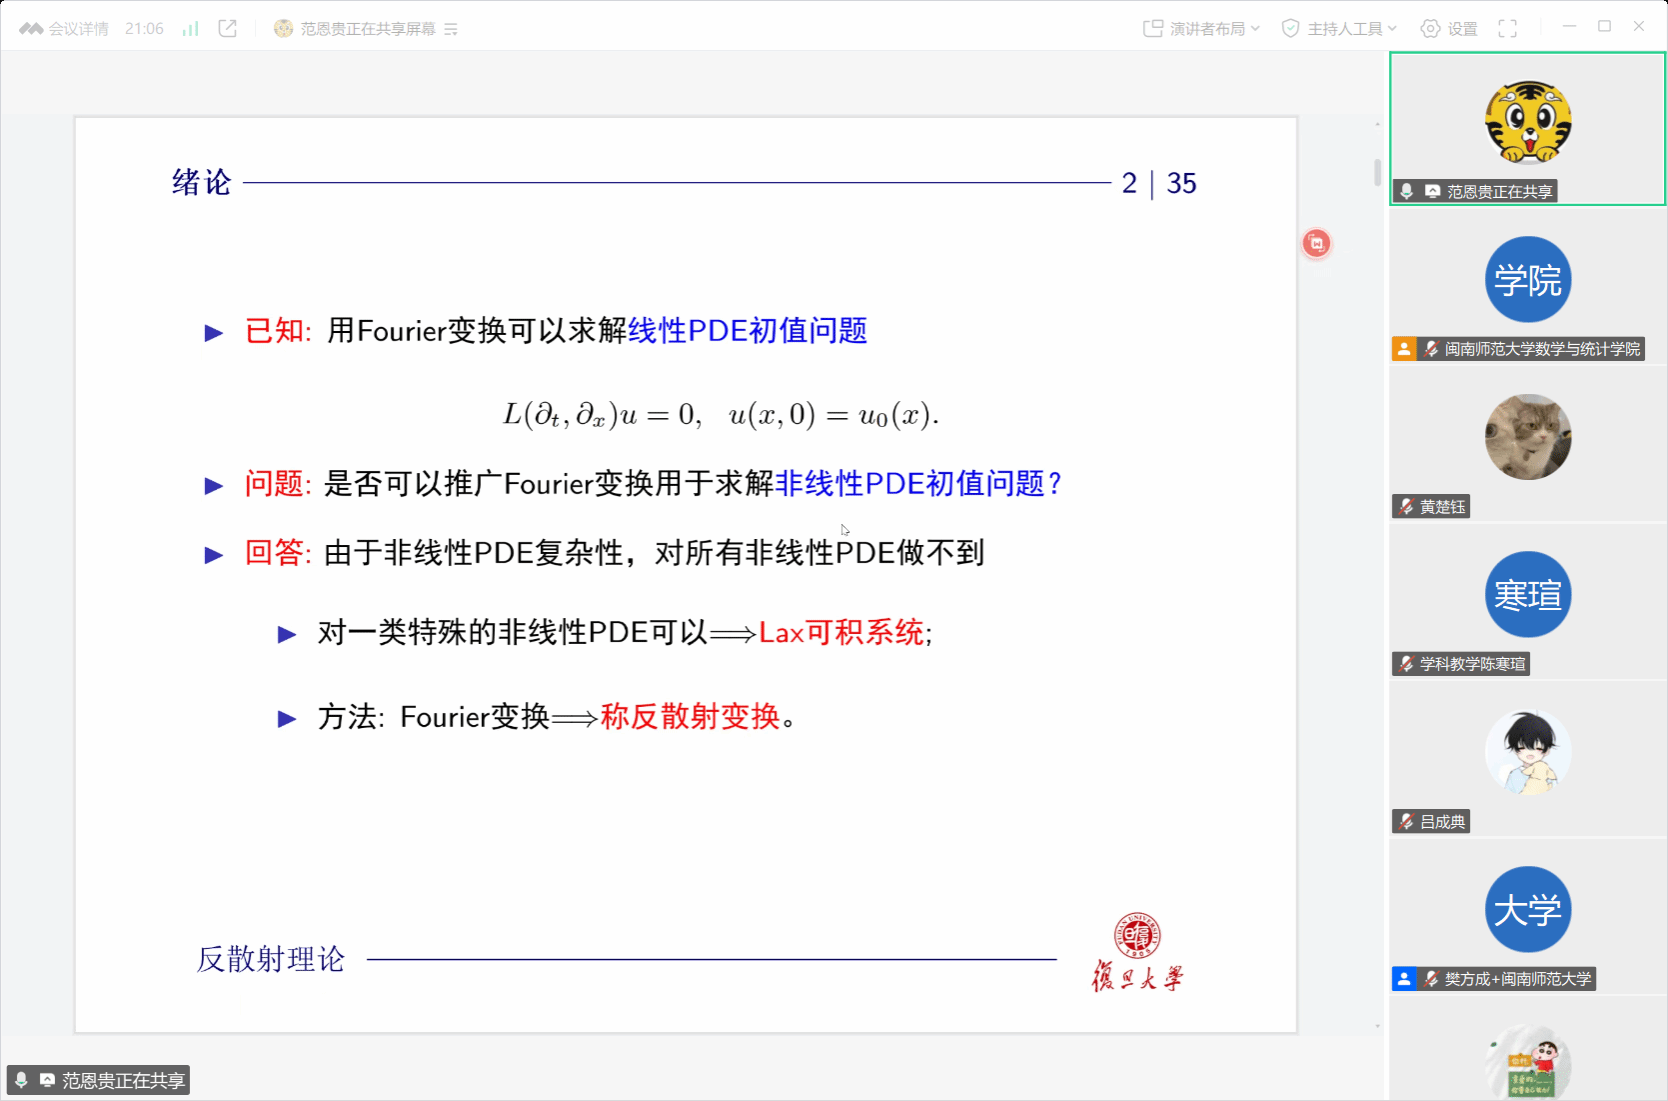
Task: Open the list icon after 范恩贵正在共享屏幕
Action: (x=451, y=29)
